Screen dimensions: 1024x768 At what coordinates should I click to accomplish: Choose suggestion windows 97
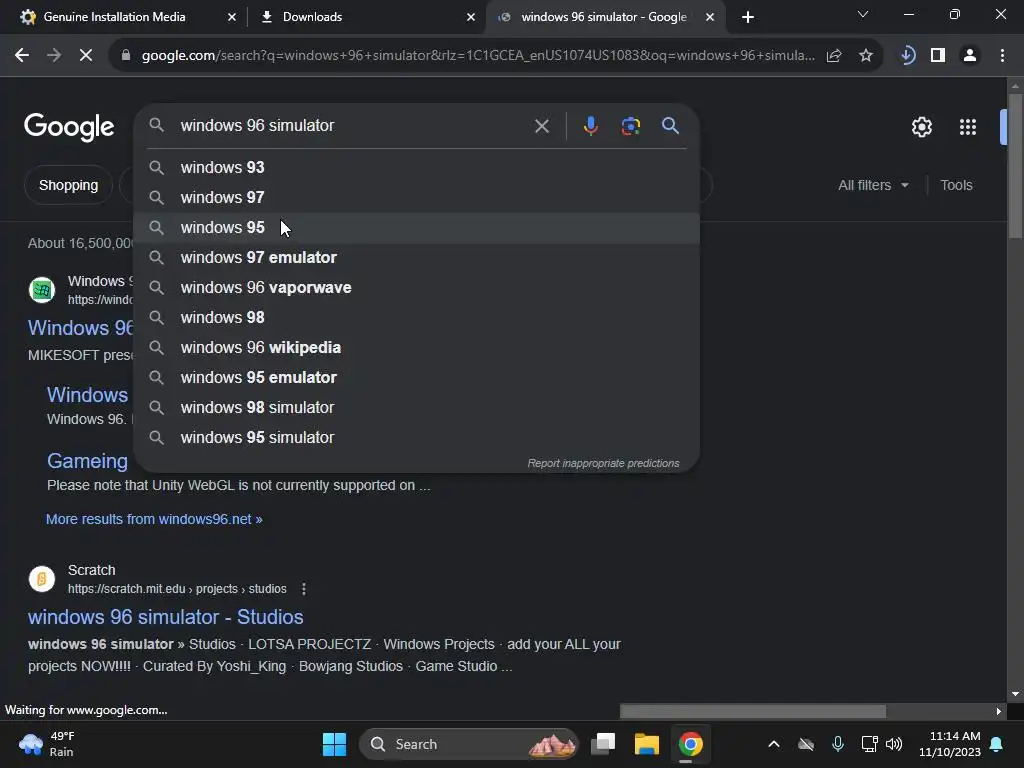click(417, 198)
